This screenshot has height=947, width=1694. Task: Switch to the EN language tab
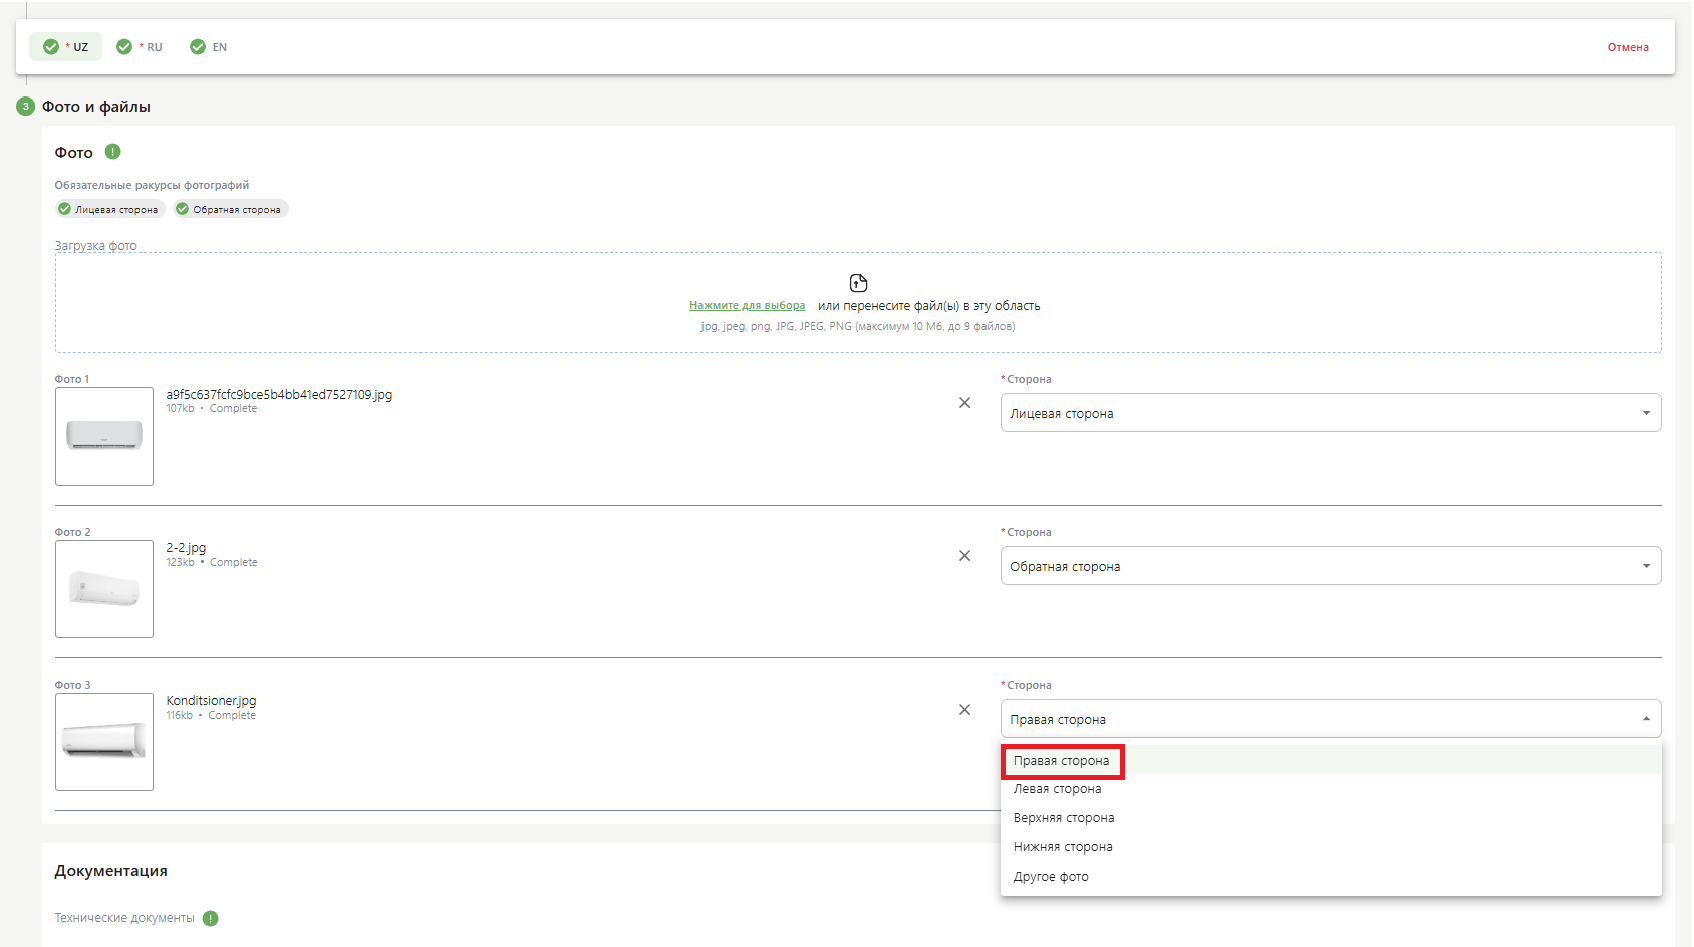209,47
